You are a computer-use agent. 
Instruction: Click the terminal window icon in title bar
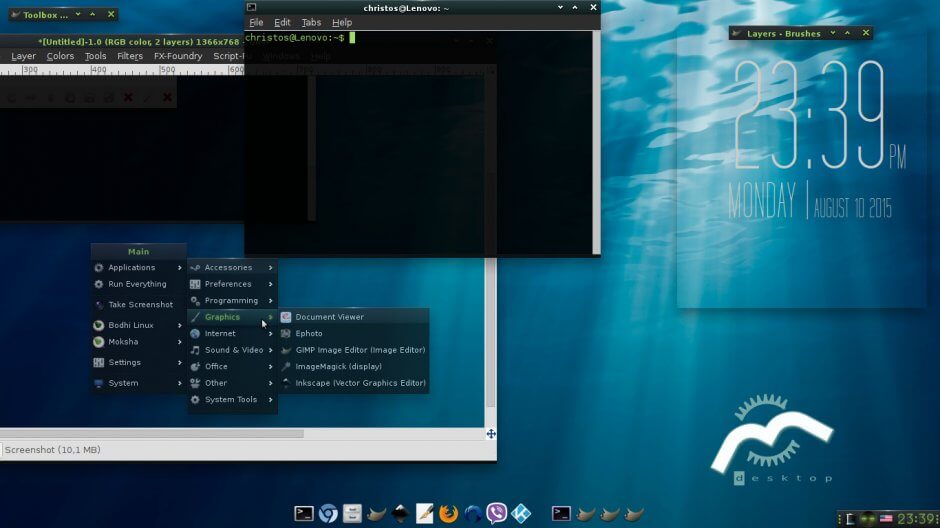tap(252, 7)
